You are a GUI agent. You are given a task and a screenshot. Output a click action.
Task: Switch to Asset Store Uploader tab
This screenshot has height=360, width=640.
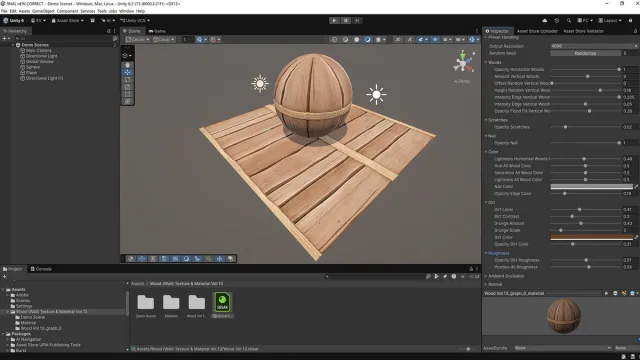coord(537,31)
